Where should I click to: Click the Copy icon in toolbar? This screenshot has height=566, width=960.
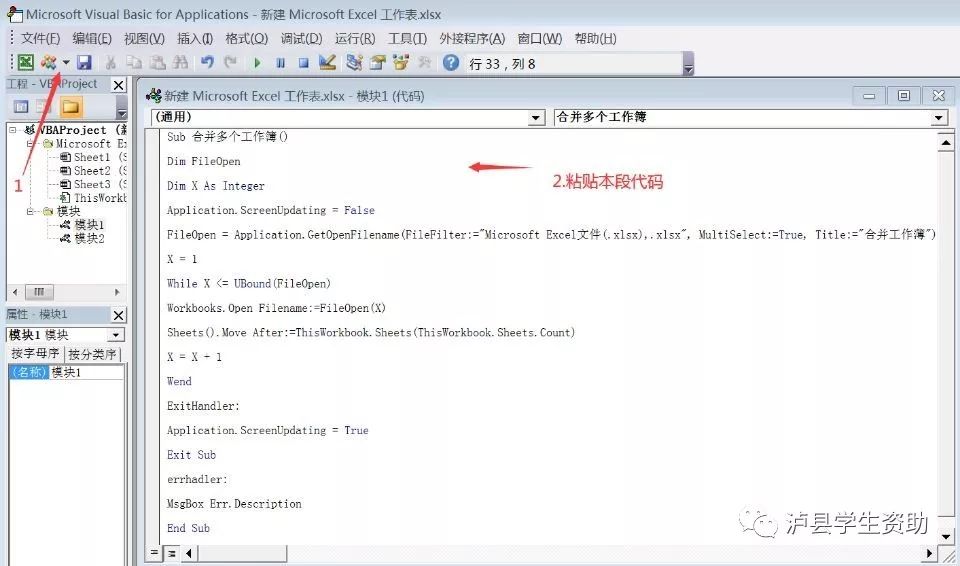coord(133,62)
